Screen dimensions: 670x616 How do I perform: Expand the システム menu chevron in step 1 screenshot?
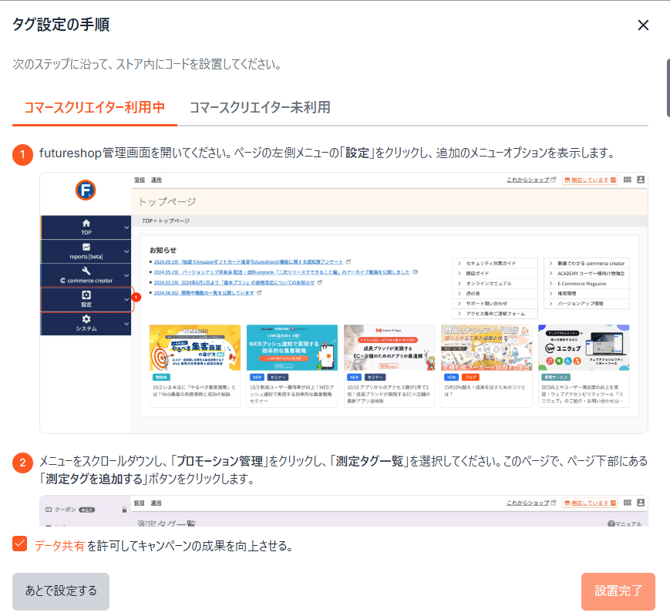tap(126, 324)
